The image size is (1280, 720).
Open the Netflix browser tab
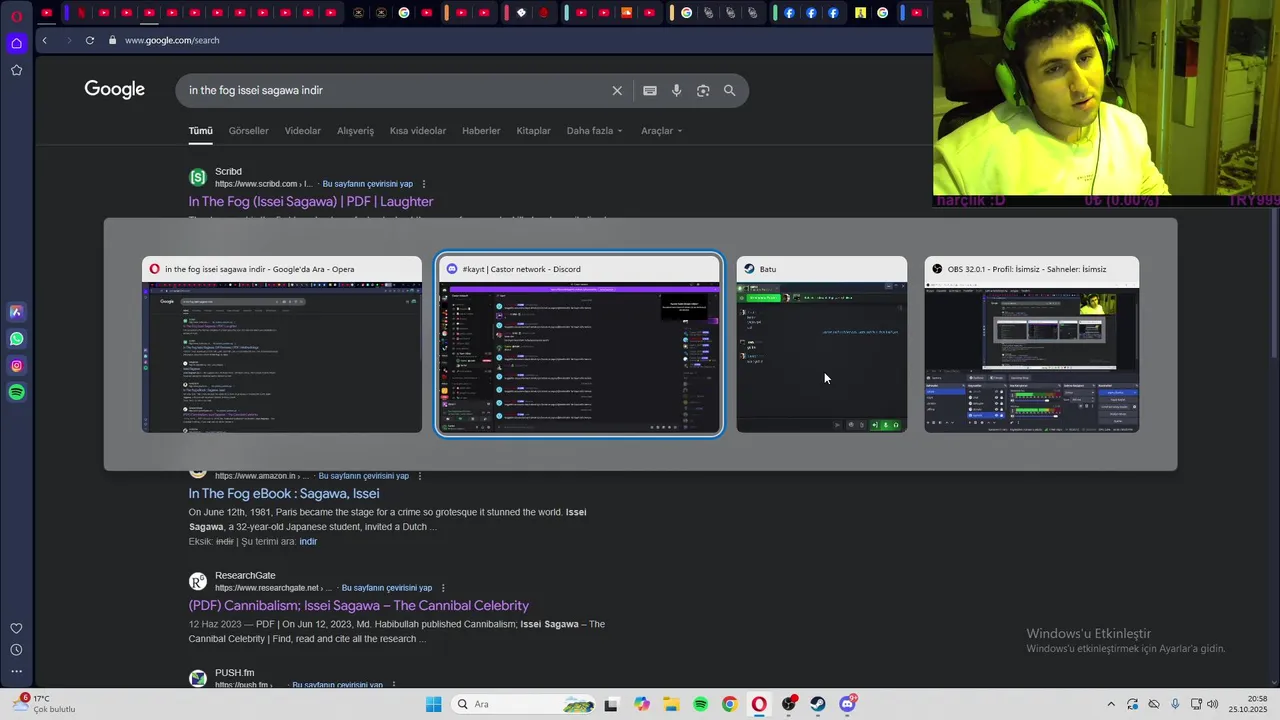[x=81, y=13]
